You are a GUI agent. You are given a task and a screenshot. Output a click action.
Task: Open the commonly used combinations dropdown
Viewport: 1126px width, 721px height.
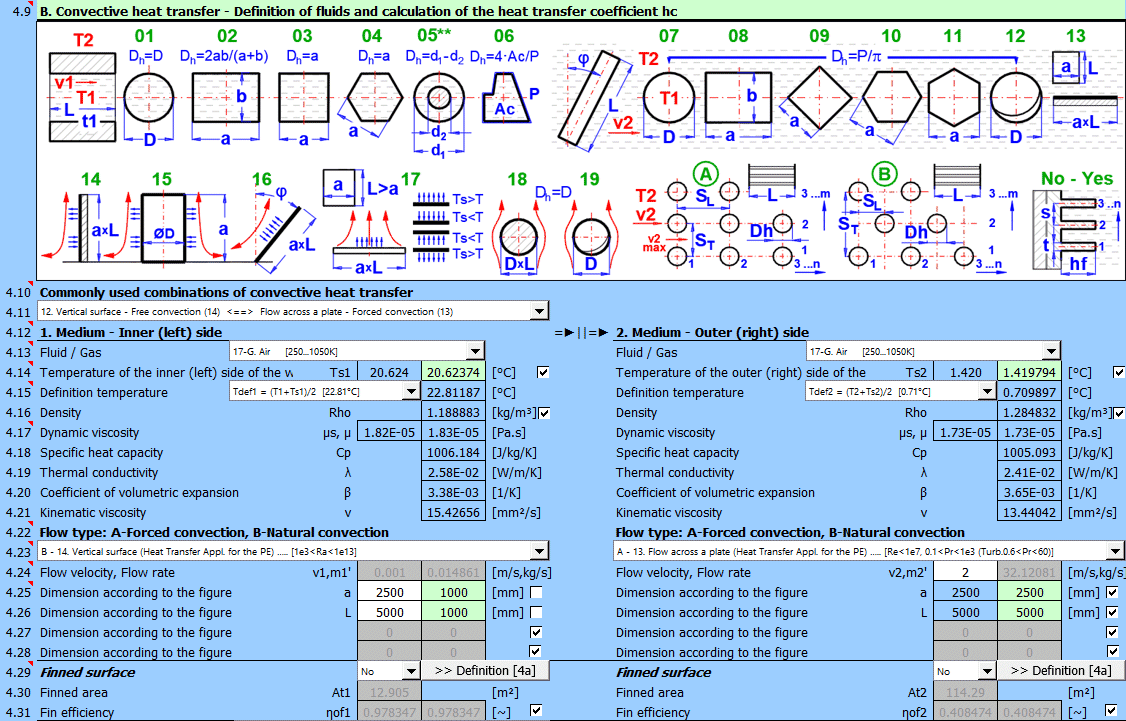(539, 312)
